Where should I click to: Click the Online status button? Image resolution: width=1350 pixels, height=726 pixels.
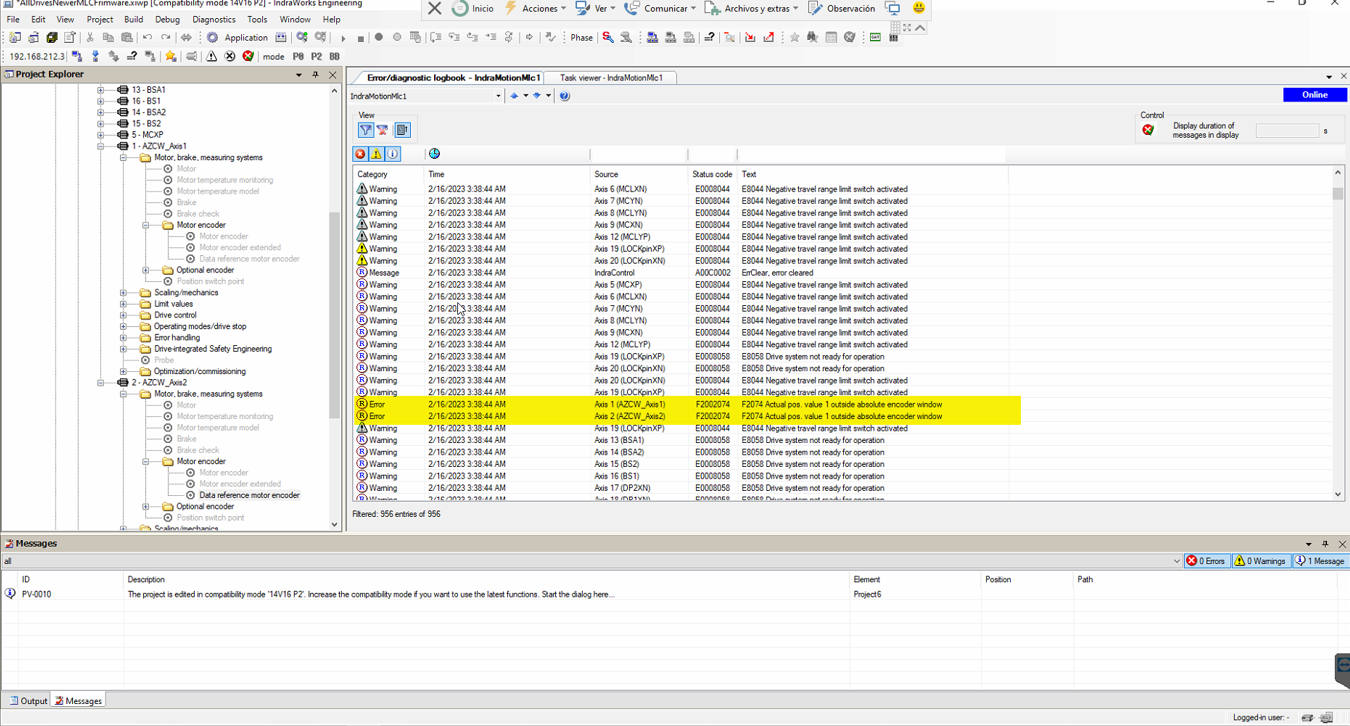point(1314,95)
